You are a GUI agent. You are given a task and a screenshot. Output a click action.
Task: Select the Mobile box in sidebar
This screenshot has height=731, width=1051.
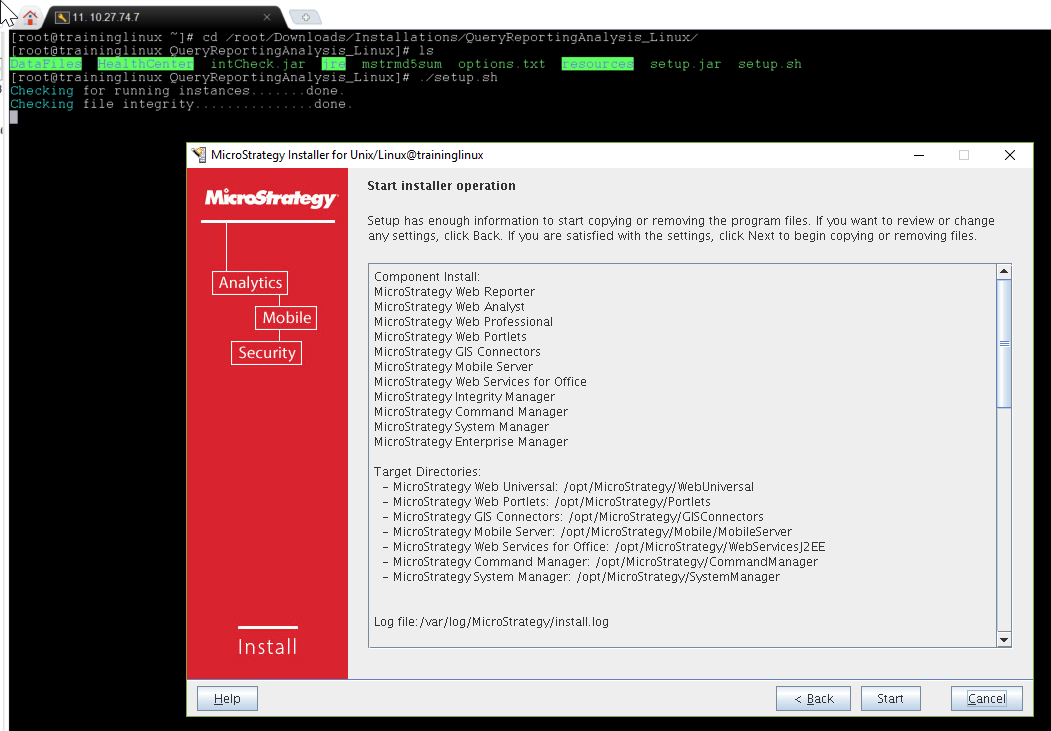coord(286,318)
